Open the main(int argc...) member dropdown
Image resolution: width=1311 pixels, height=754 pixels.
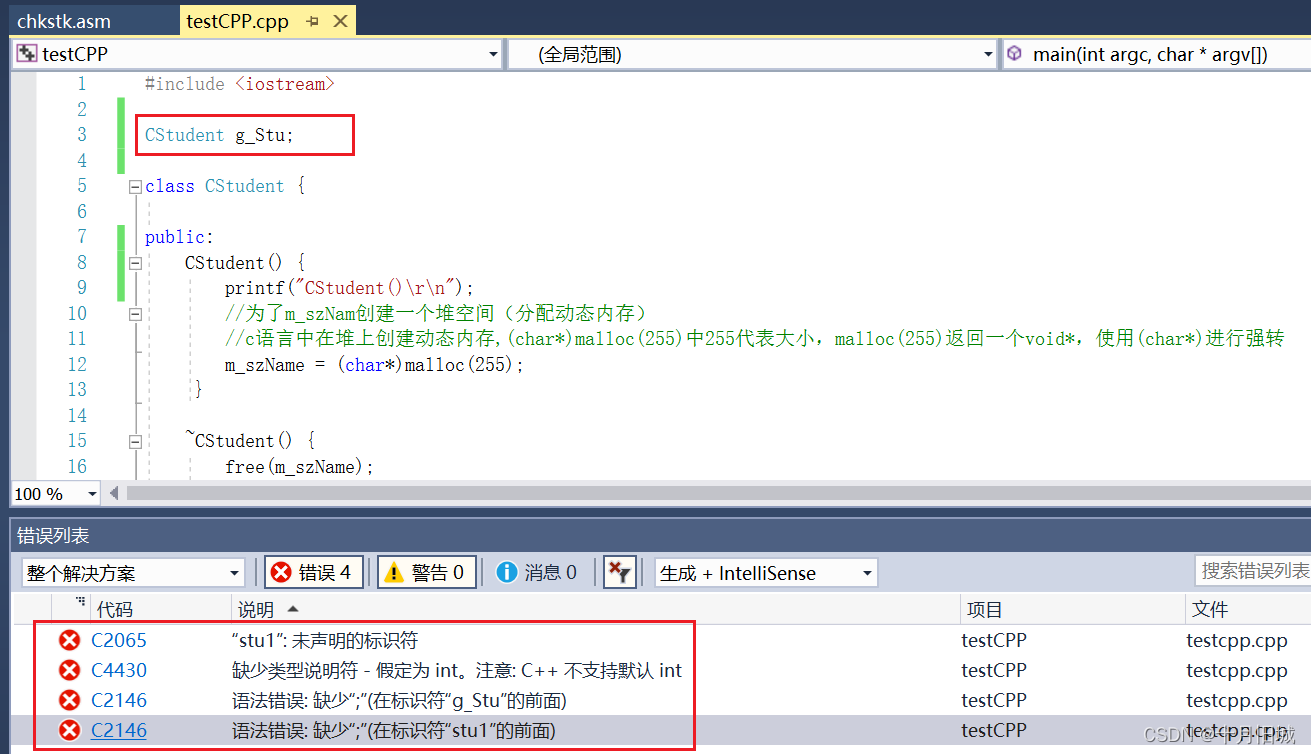(1157, 54)
